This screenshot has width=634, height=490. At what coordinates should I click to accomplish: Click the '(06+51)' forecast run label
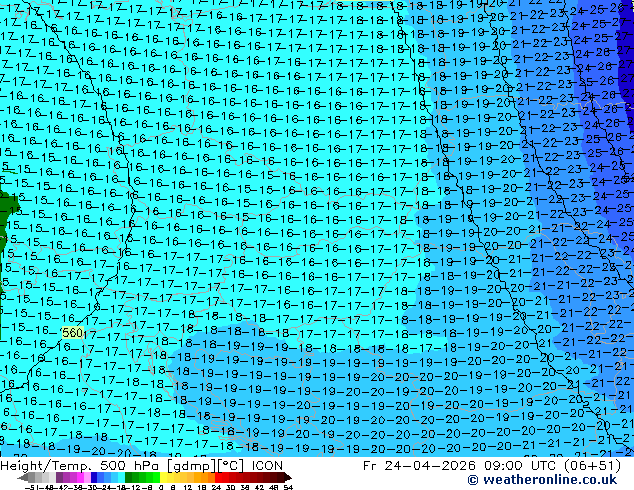coord(592,466)
